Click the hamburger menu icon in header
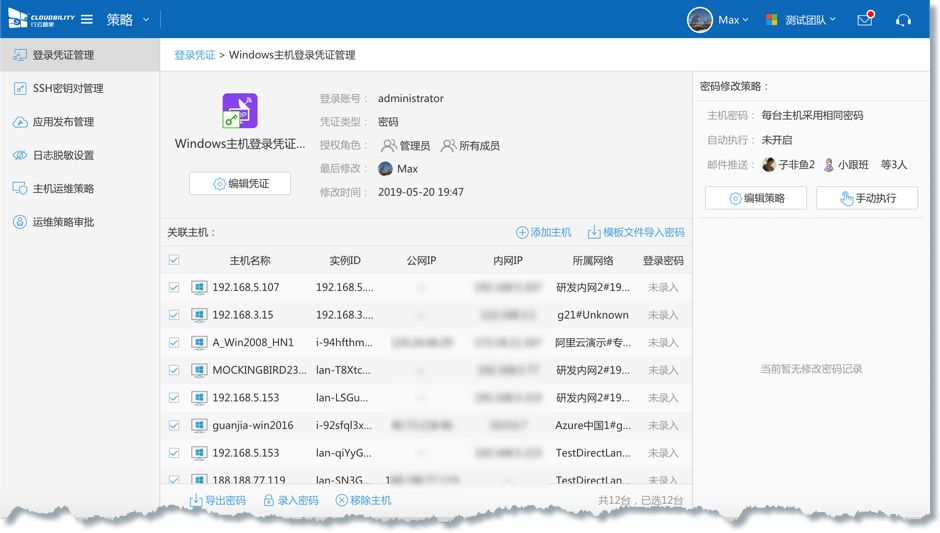 pyautogui.click(x=87, y=20)
